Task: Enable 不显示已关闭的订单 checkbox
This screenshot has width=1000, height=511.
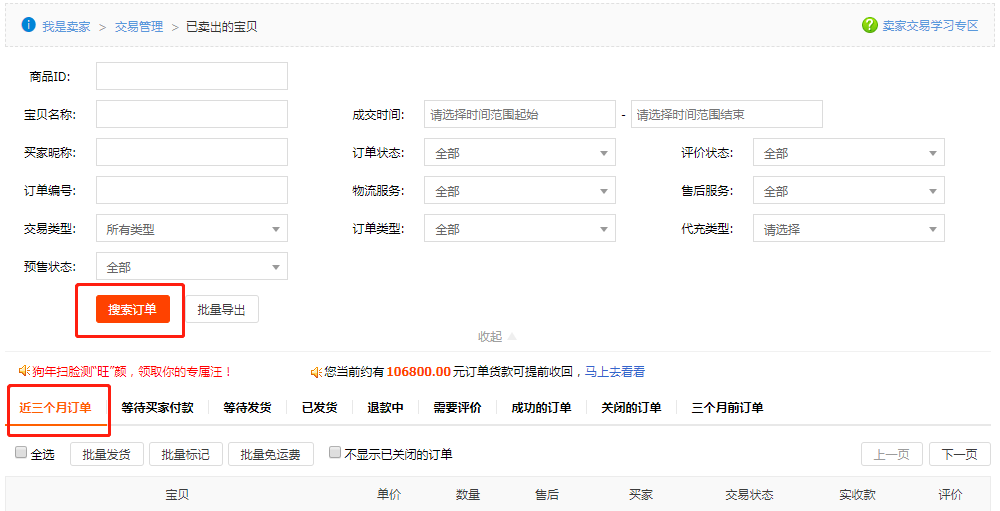Action: click(x=335, y=453)
